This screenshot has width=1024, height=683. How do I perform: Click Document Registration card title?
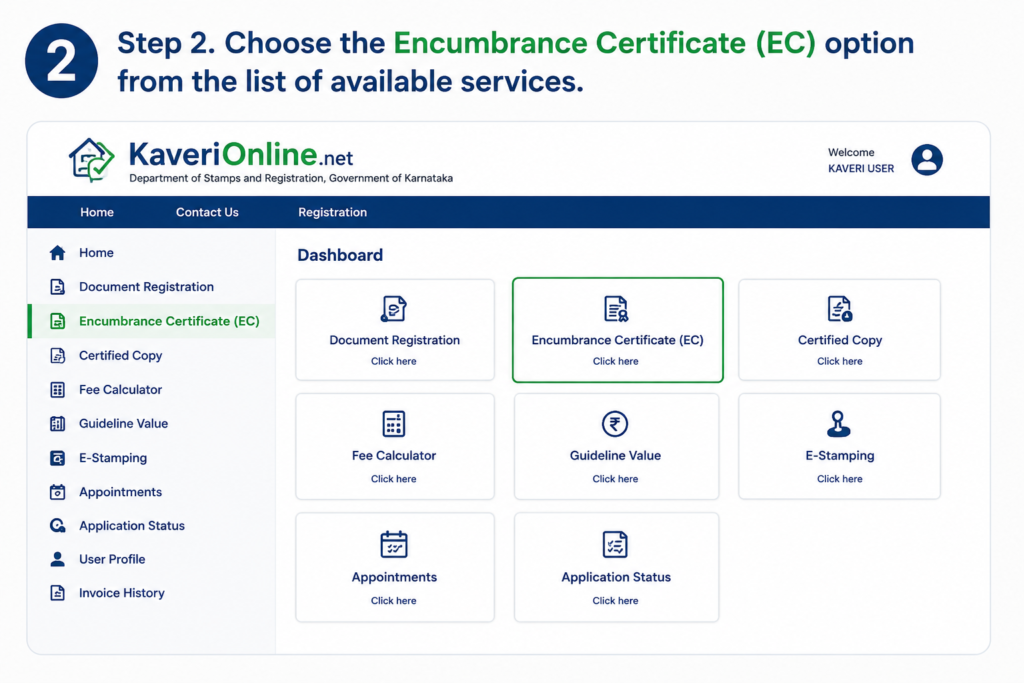click(394, 340)
